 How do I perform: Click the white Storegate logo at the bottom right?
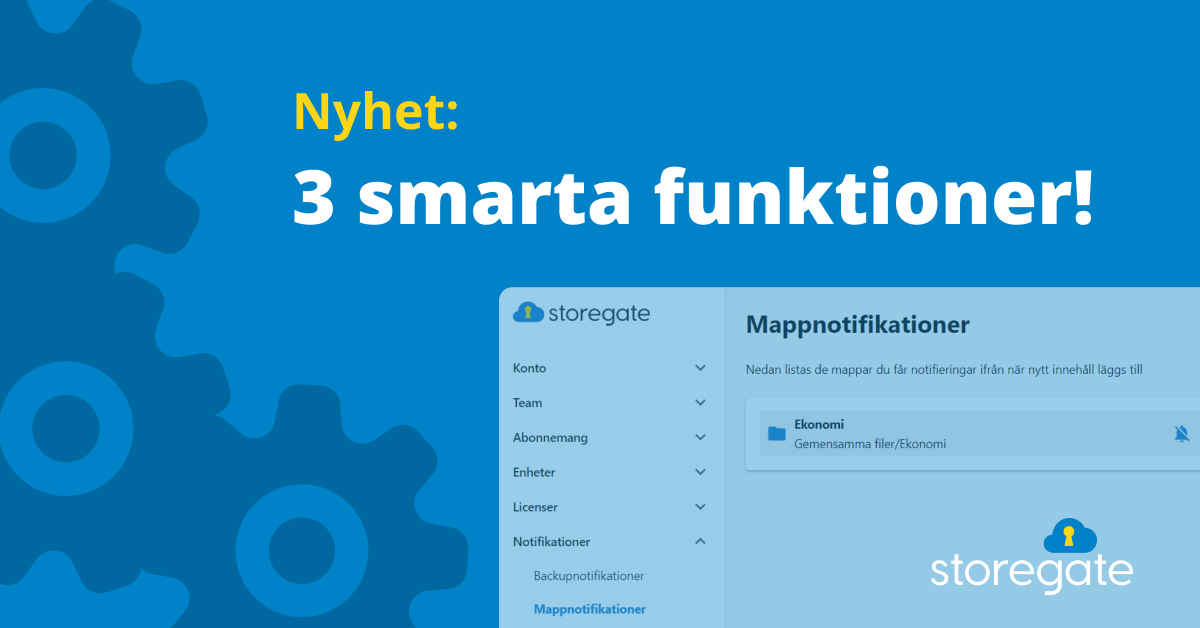1031,556
